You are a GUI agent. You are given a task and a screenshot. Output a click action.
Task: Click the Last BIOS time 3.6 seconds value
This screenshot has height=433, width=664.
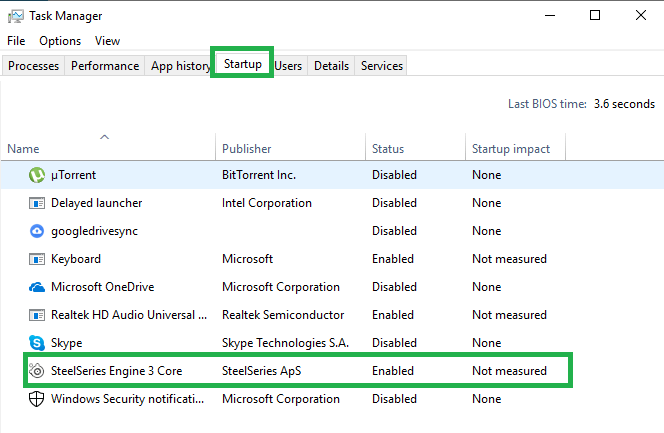(x=624, y=104)
